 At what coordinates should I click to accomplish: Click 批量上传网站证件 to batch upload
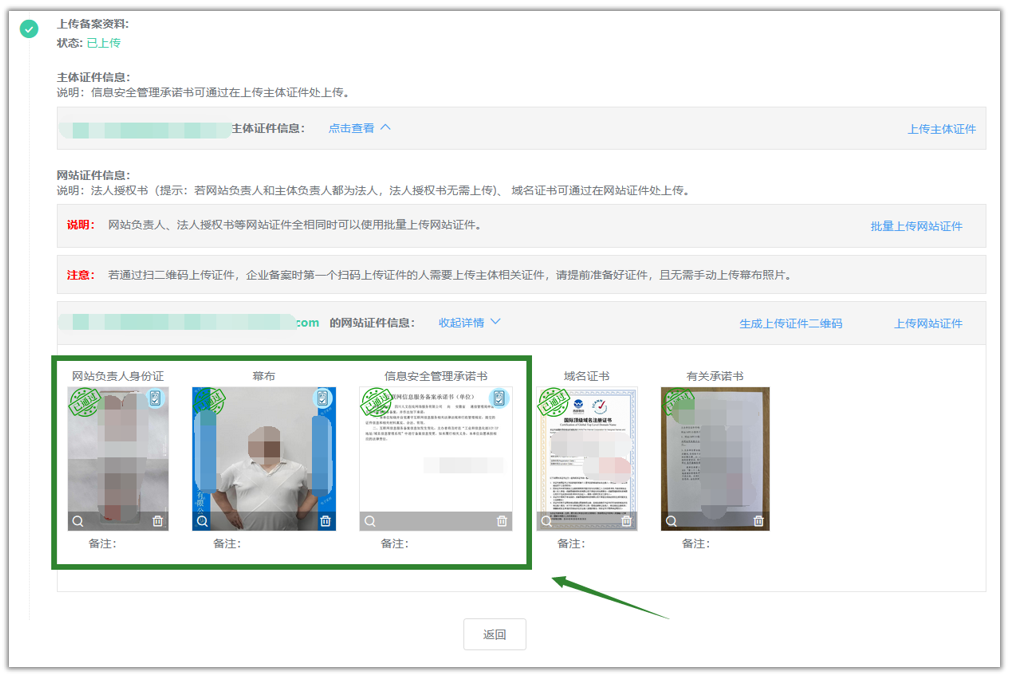[x=918, y=225]
